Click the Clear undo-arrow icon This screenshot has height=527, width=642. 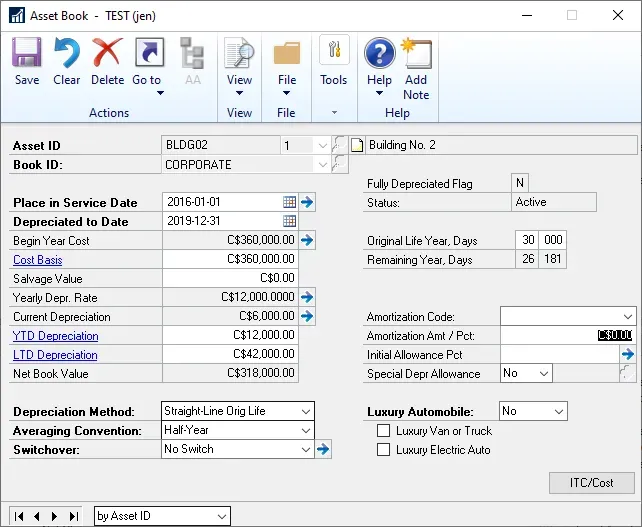point(67,60)
